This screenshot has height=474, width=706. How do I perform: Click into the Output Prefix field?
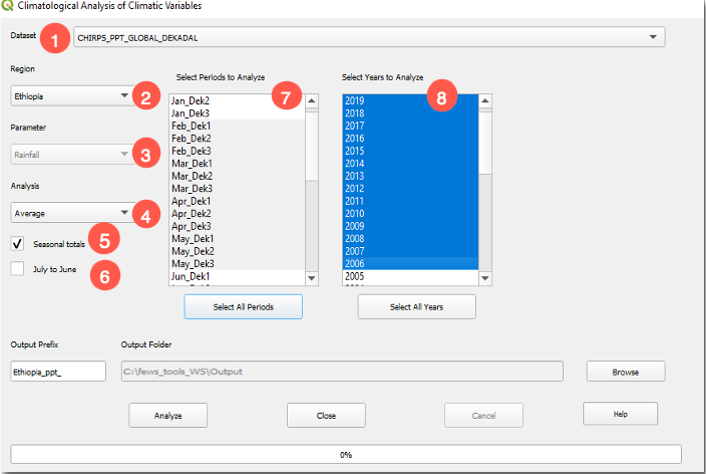tap(57, 372)
